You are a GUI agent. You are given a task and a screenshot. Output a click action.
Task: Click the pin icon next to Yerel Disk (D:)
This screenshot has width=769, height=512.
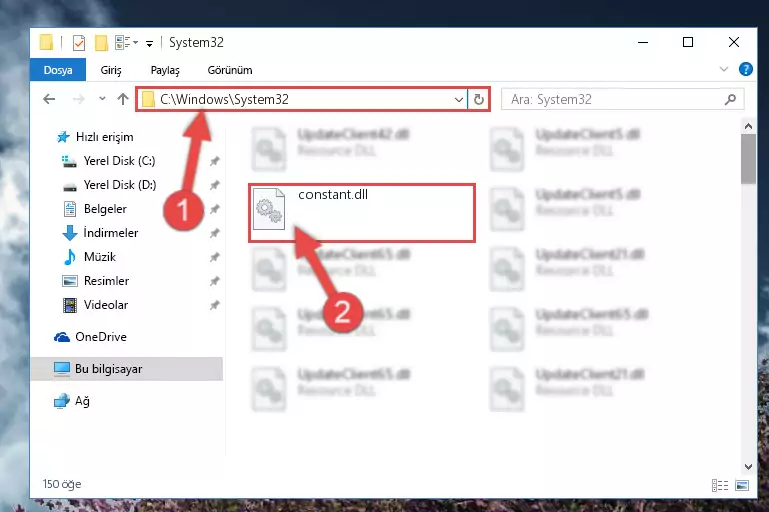pos(214,185)
